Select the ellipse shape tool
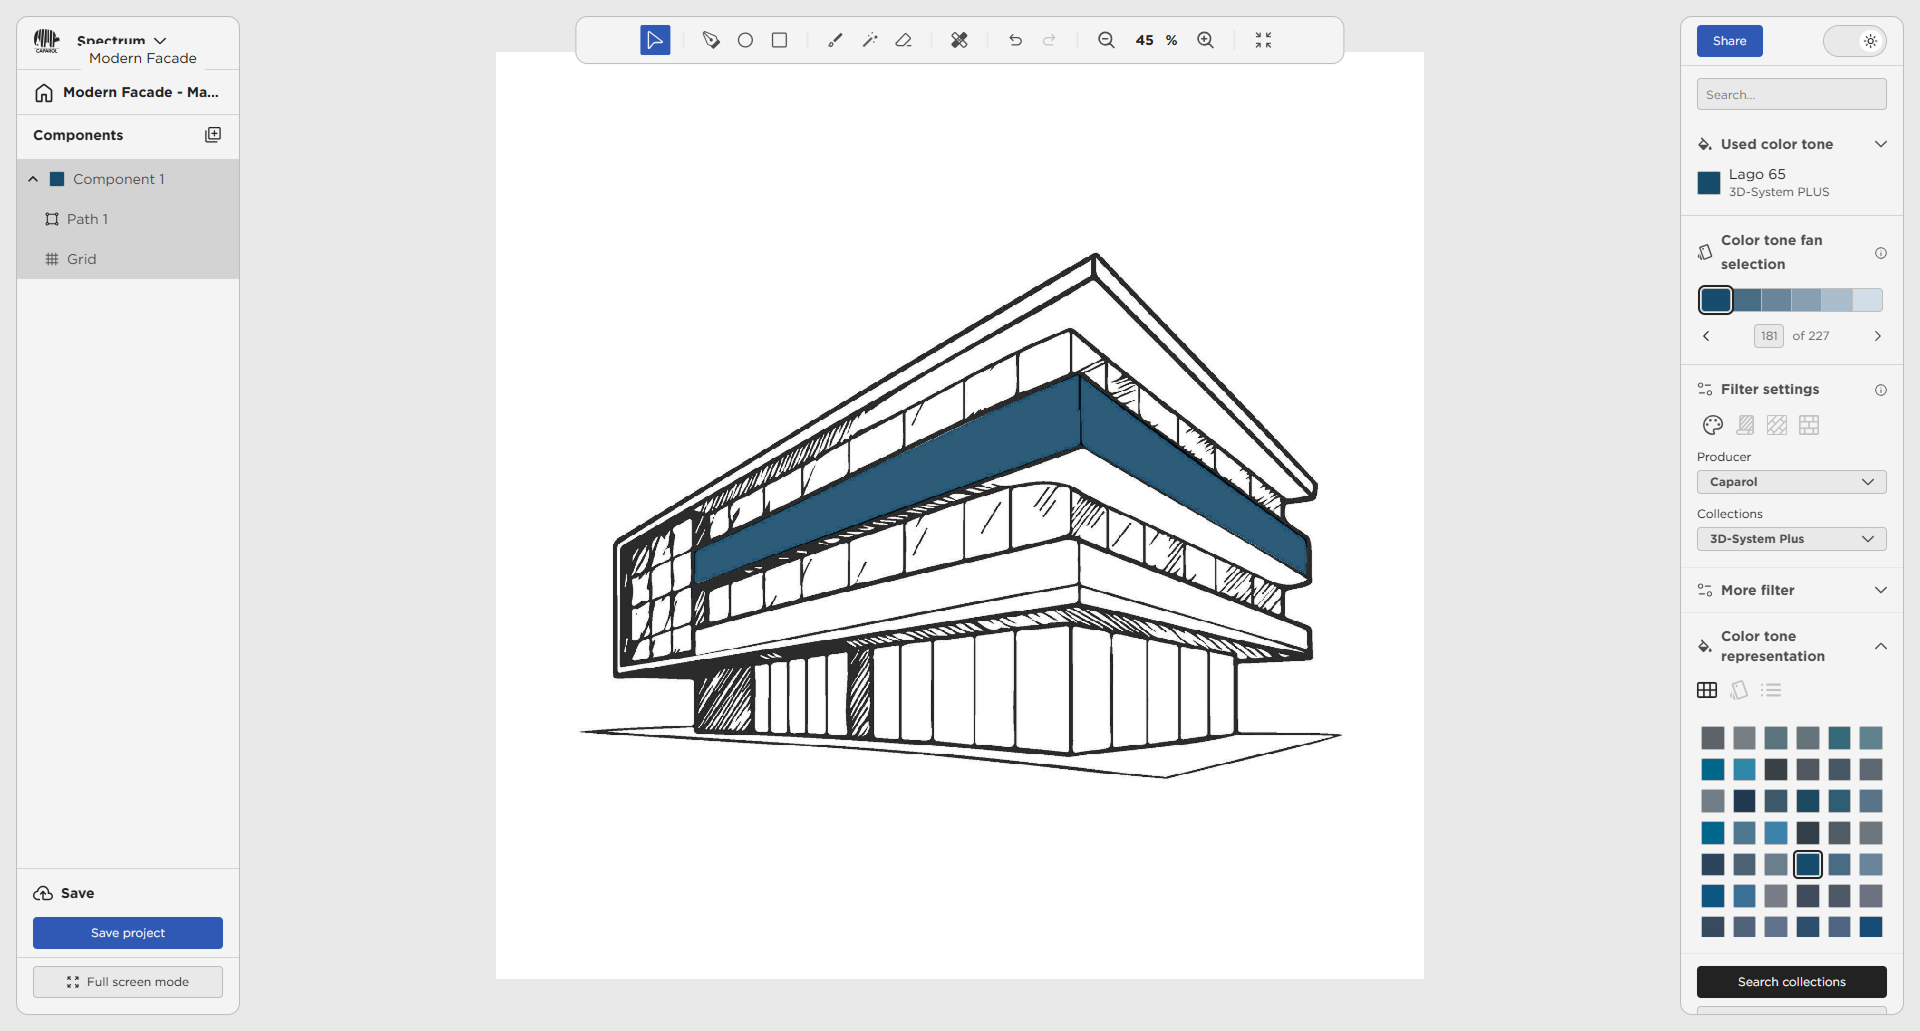The width and height of the screenshot is (1920, 1031). pyautogui.click(x=745, y=40)
